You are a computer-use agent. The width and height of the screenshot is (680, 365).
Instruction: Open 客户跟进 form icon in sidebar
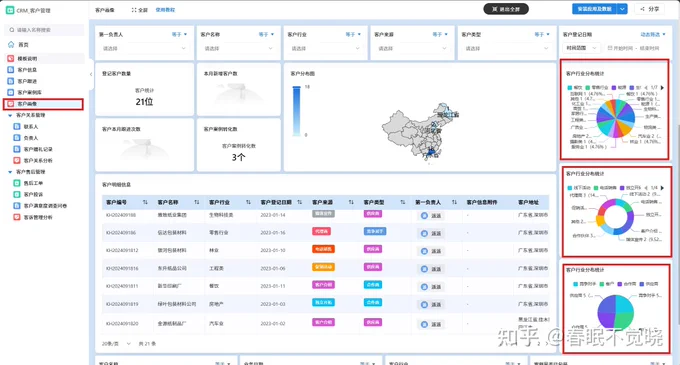tap(11, 81)
